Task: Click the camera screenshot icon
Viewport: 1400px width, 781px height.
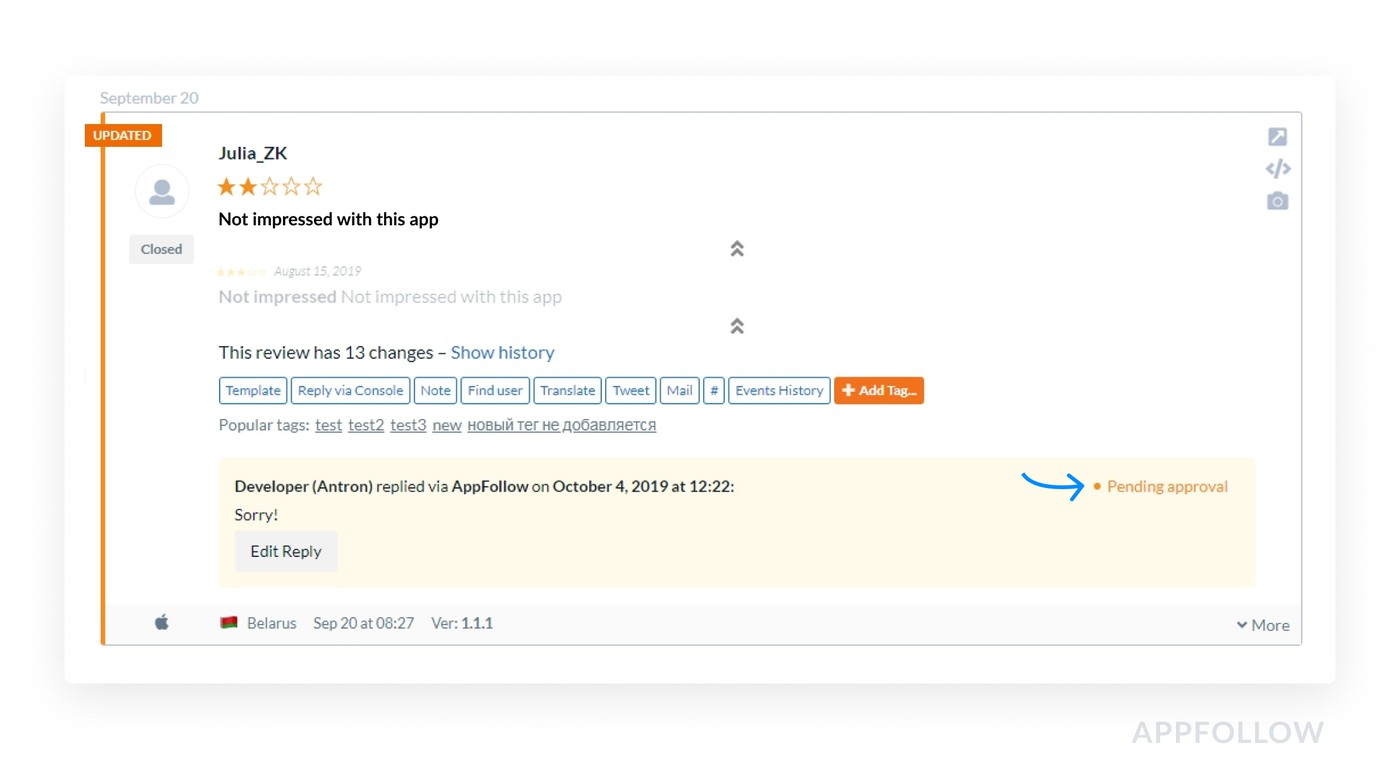Action: click(1277, 201)
